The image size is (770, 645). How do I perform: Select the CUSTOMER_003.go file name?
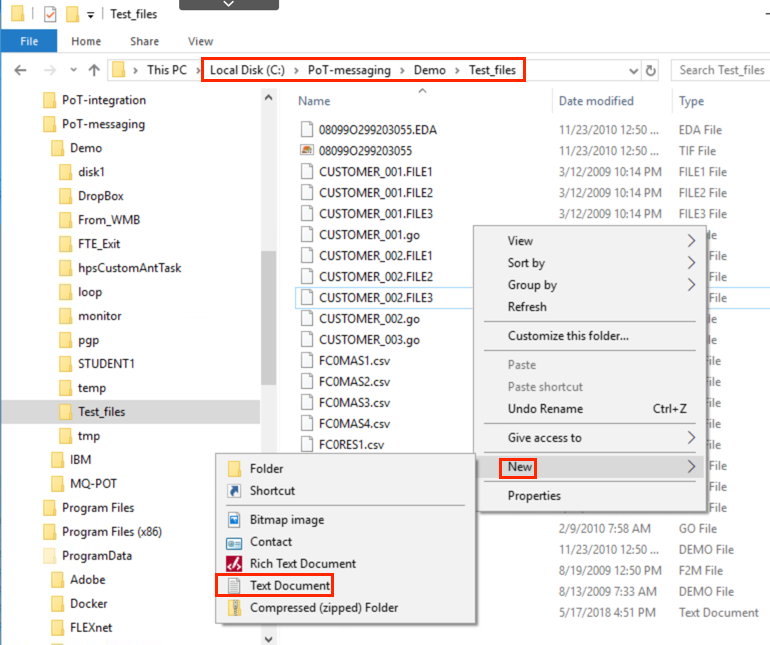click(369, 340)
